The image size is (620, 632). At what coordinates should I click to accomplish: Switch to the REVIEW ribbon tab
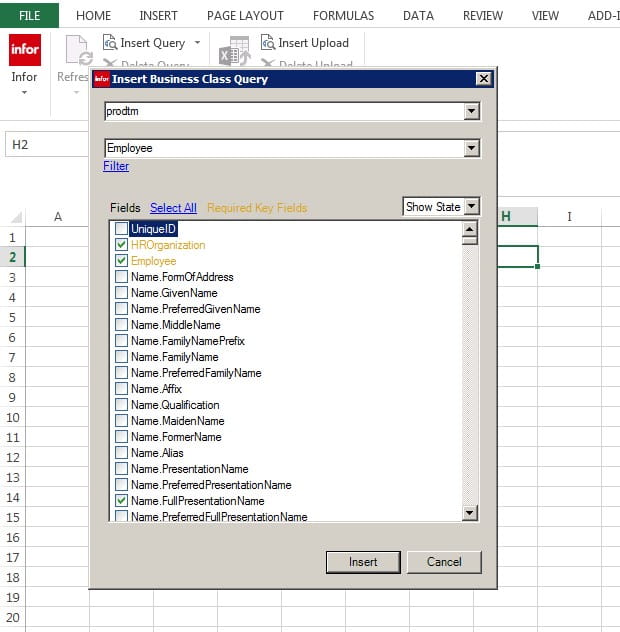pyautogui.click(x=483, y=16)
